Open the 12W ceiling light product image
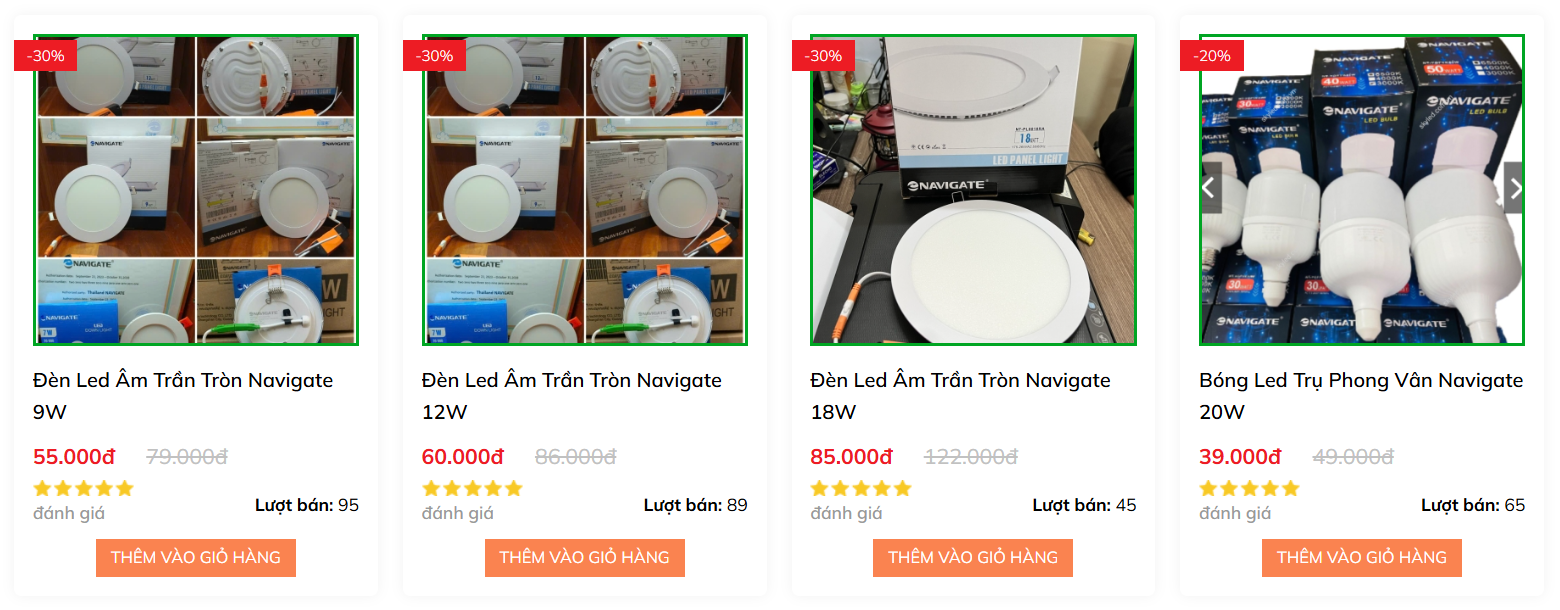The width and height of the screenshot is (1560, 610). (585, 190)
